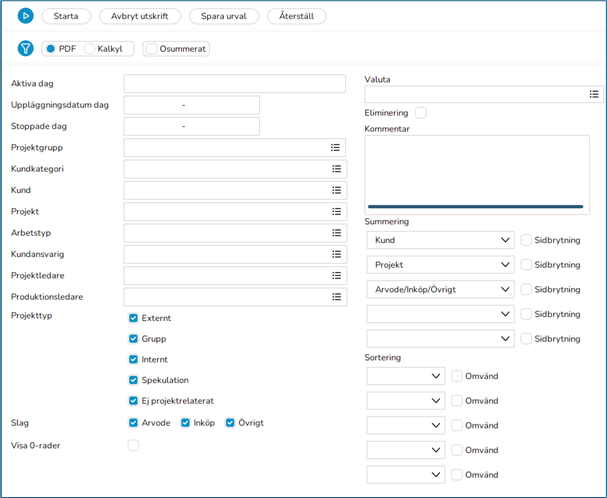
Task: Click the blue filter funnel icon
Action: (25, 49)
